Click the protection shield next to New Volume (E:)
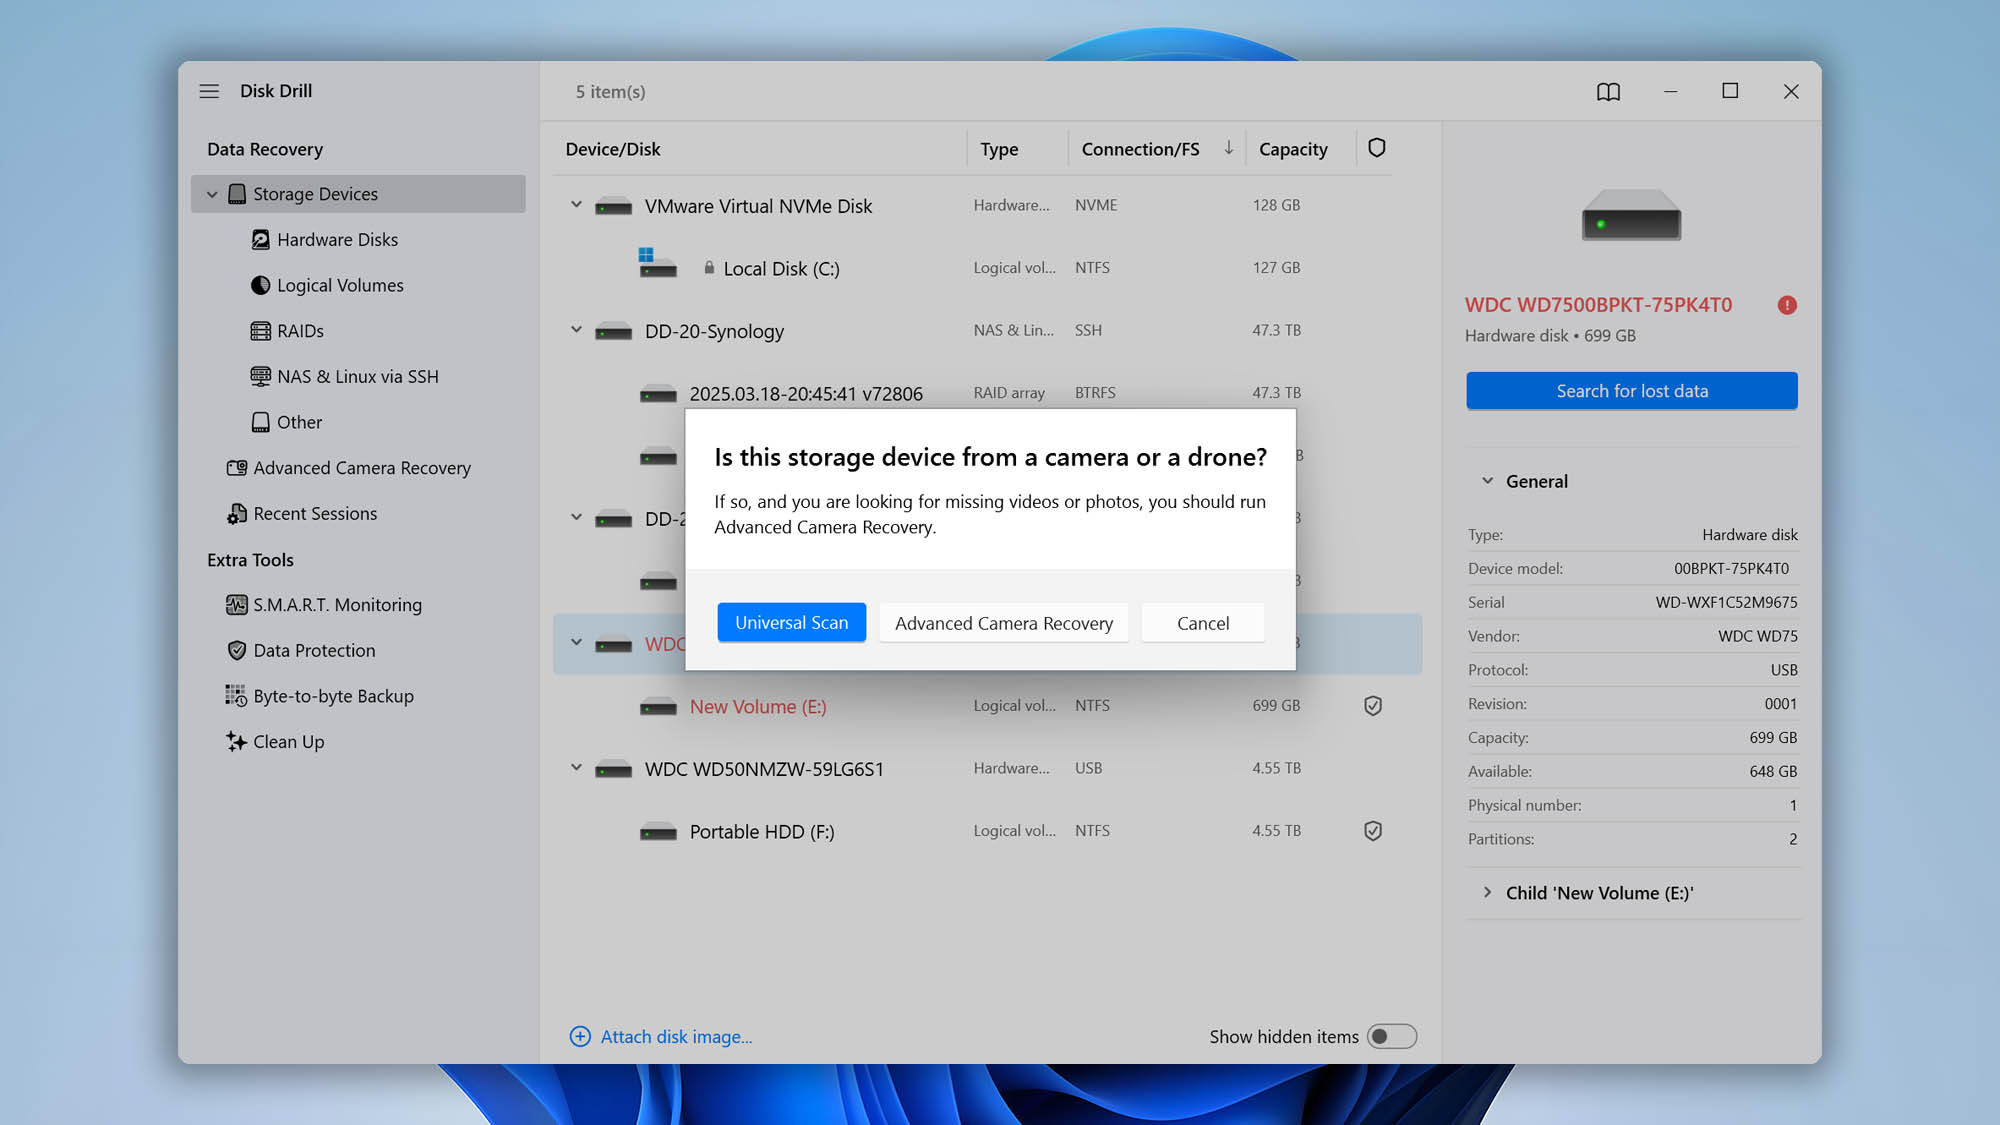This screenshot has height=1125, width=2000. pos(1372,705)
